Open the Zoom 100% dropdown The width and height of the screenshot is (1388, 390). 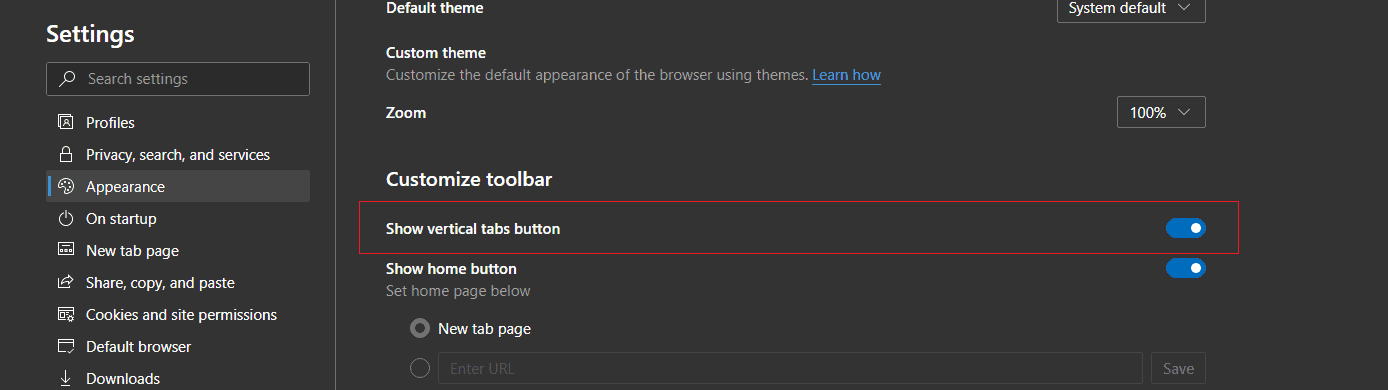coord(1161,112)
